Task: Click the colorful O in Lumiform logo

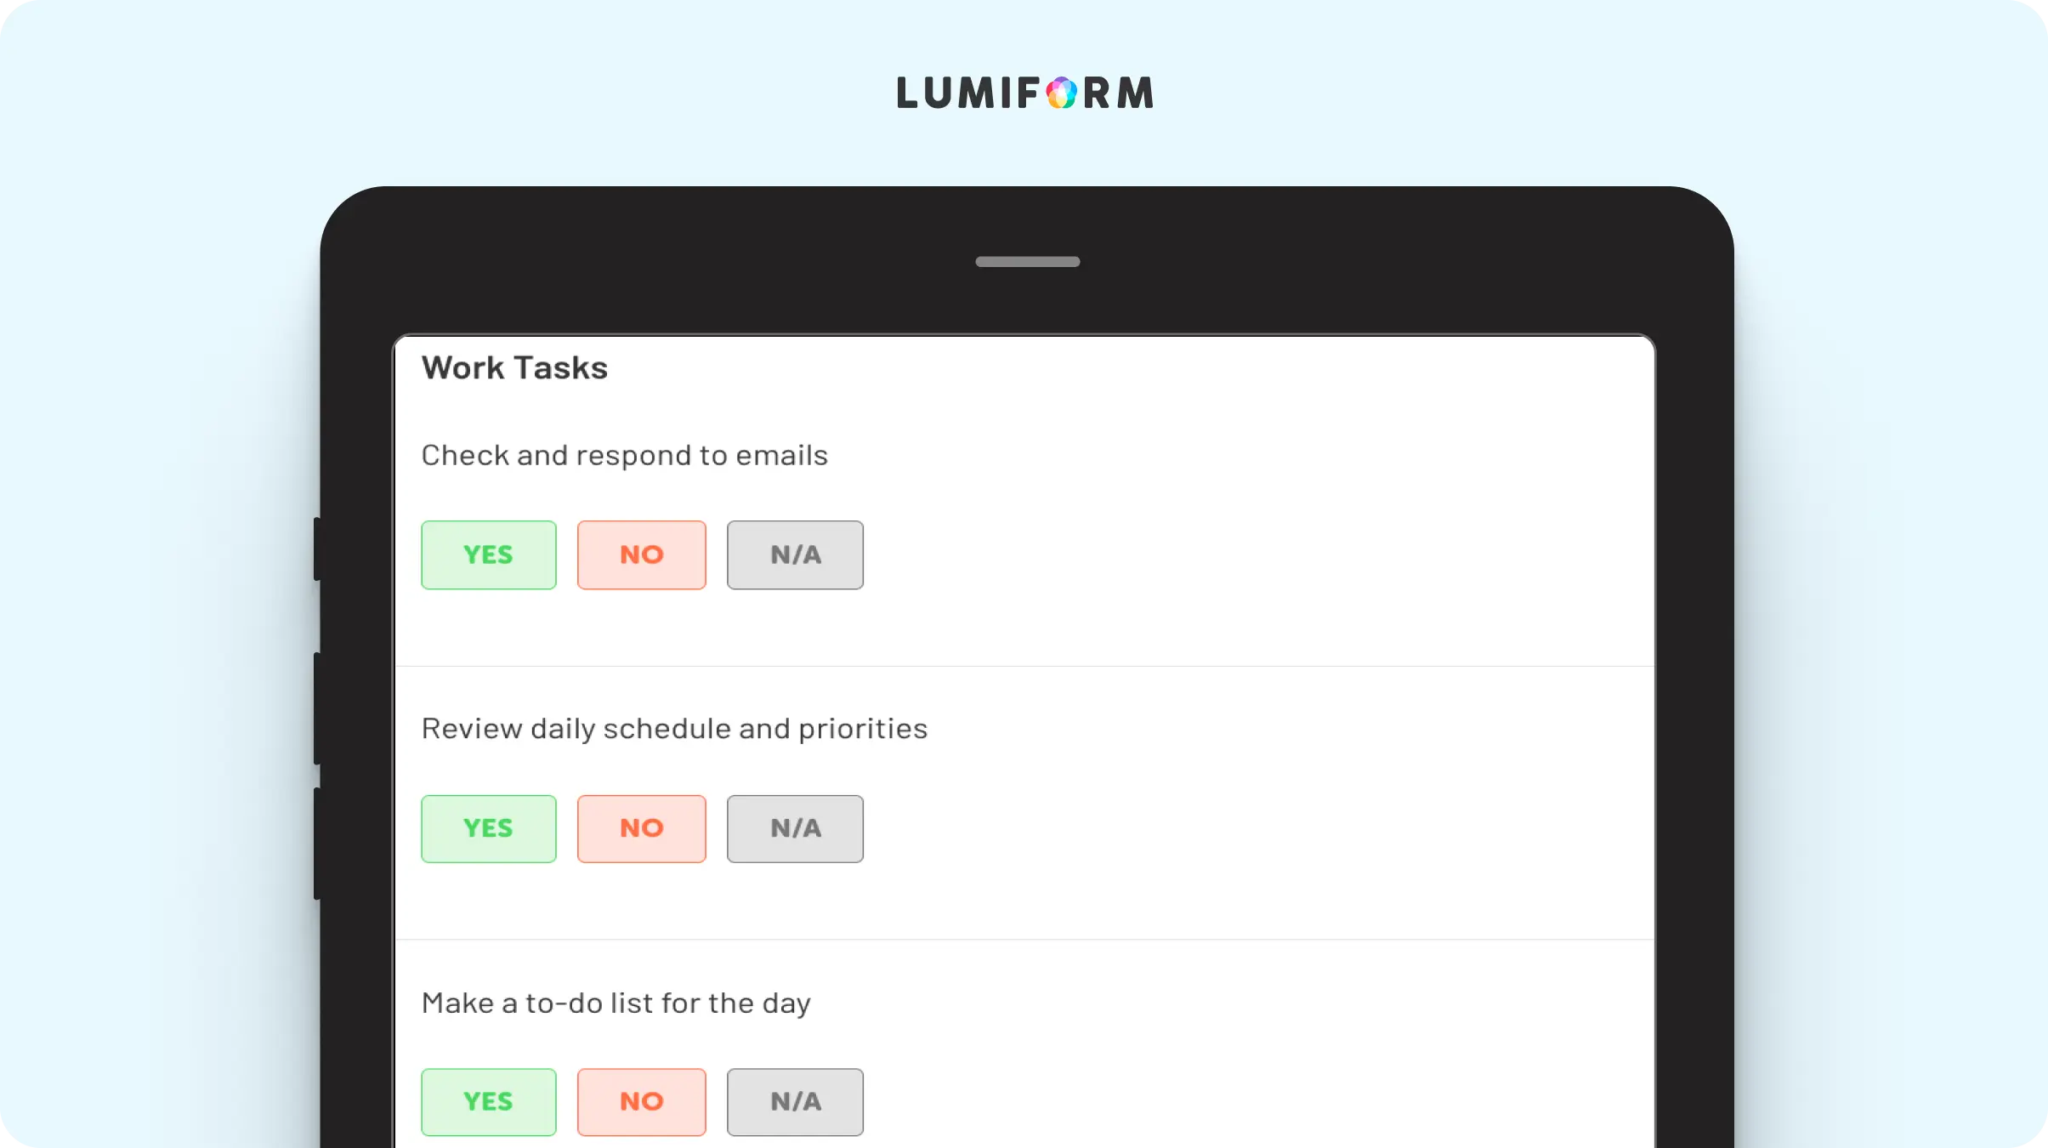Action: coord(1062,93)
